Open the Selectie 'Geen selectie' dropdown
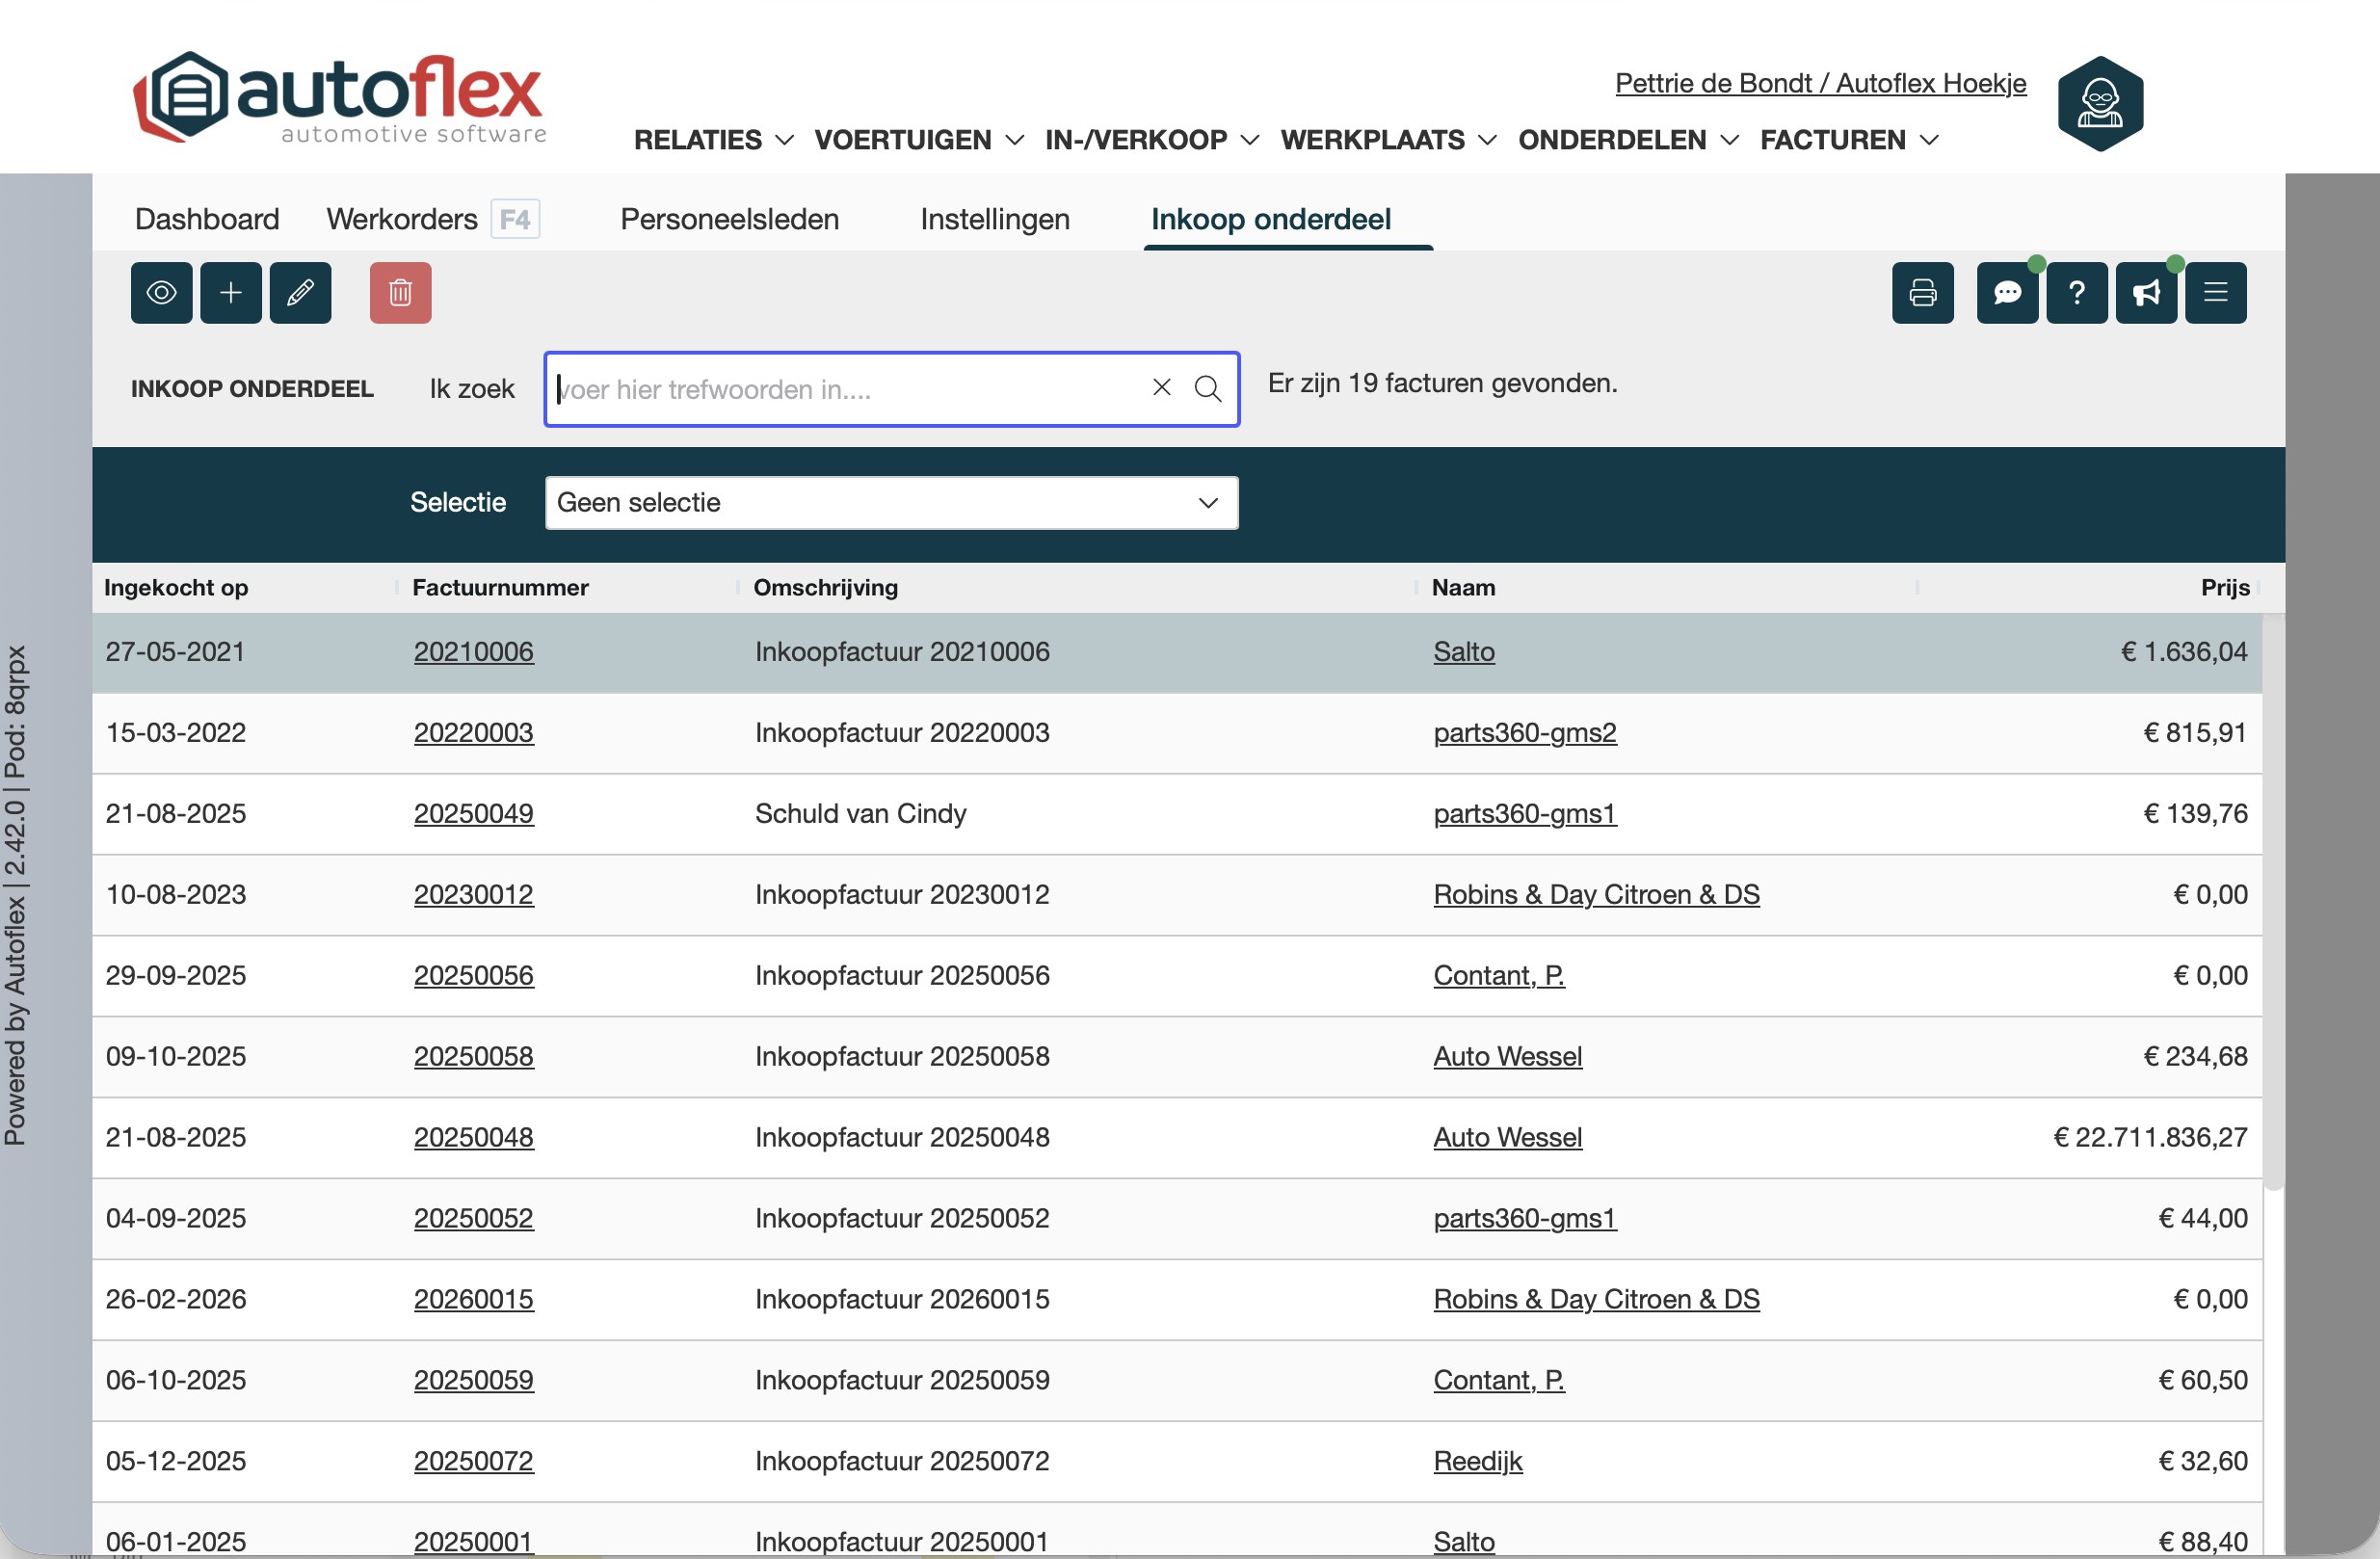 pos(892,503)
